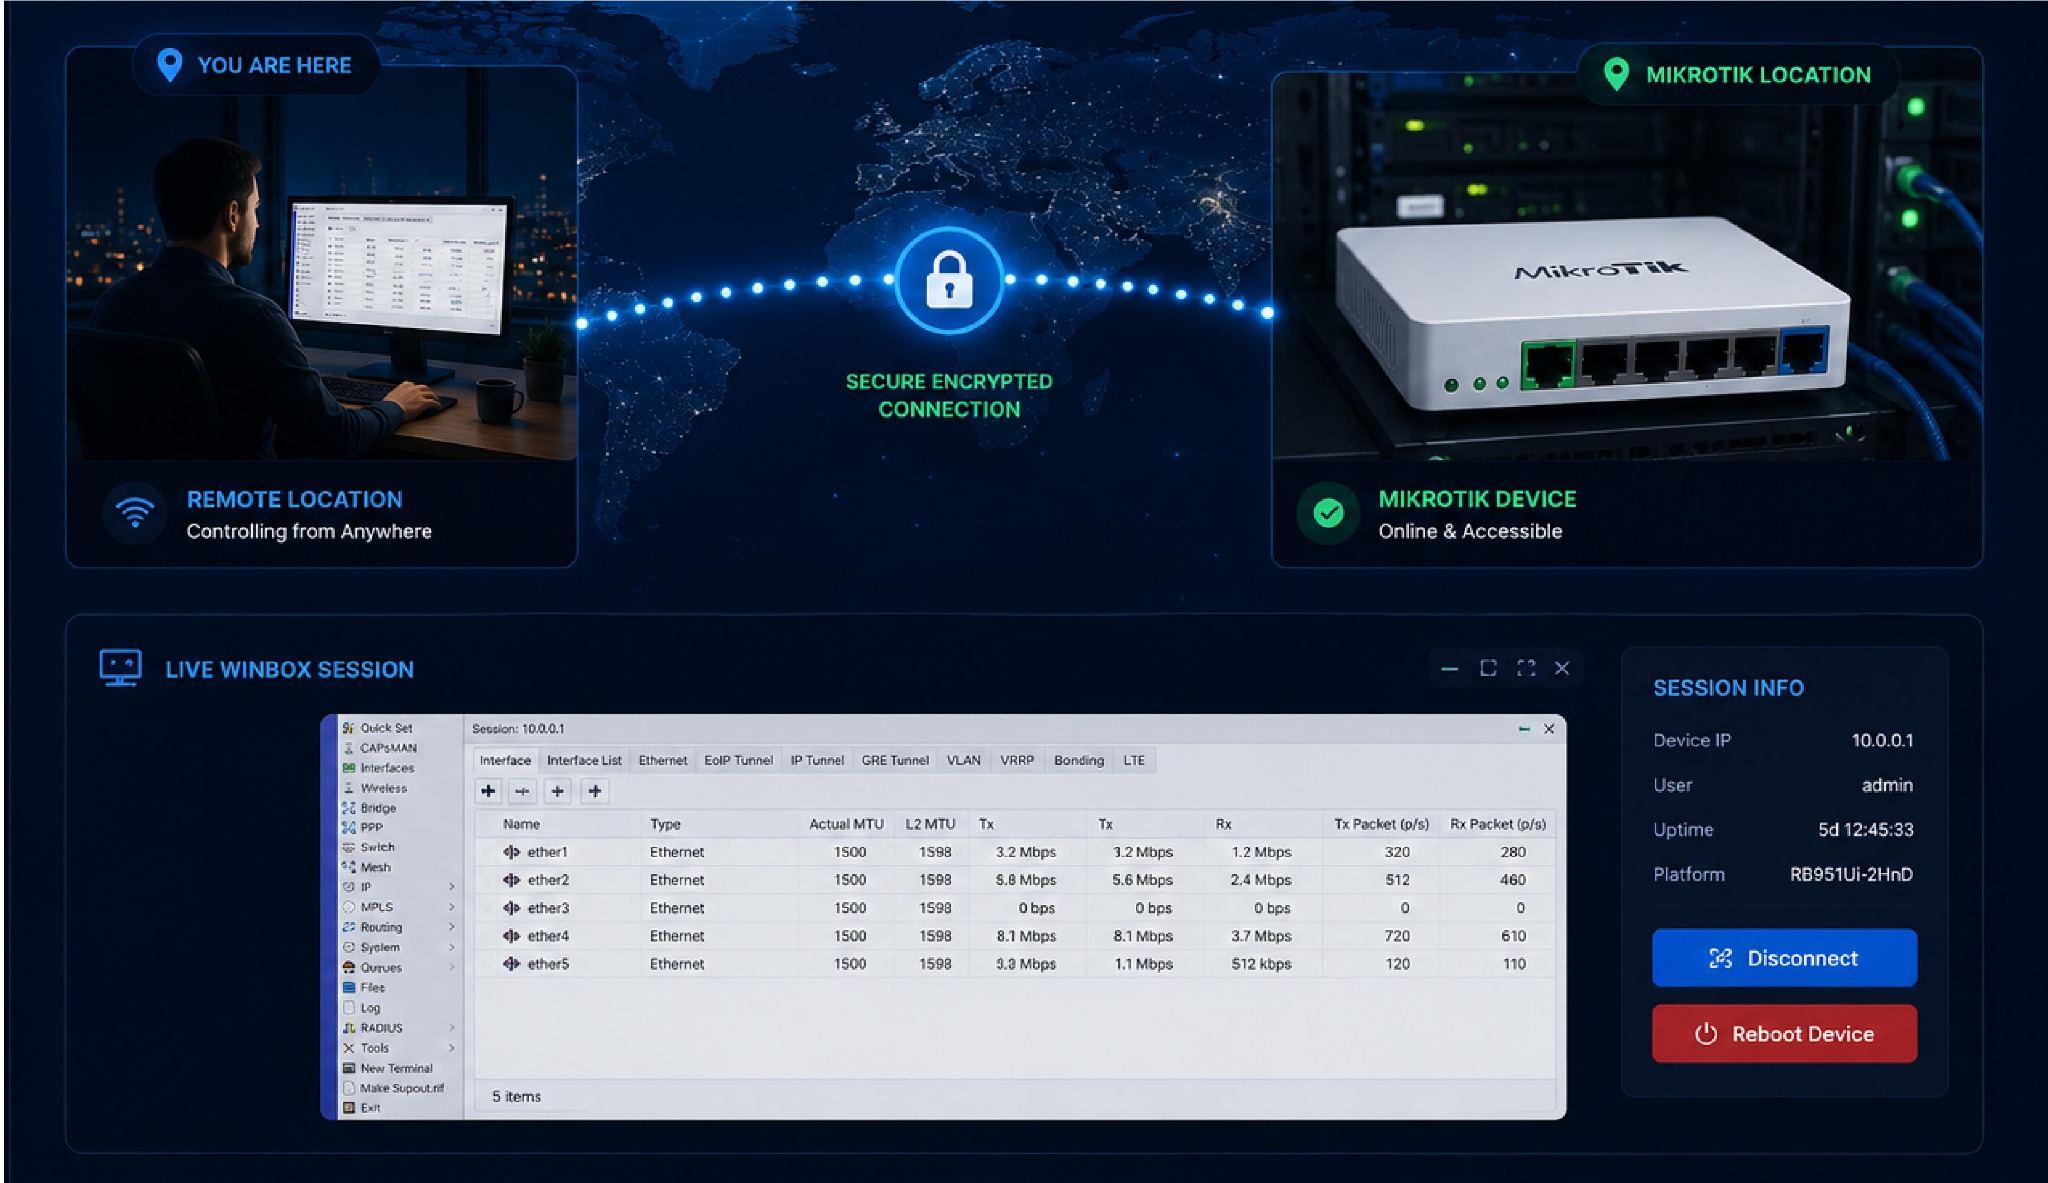Open the Bridge menu entry
Image resolution: width=2048 pixels, height=1183 pixels.
coord(369,808)
